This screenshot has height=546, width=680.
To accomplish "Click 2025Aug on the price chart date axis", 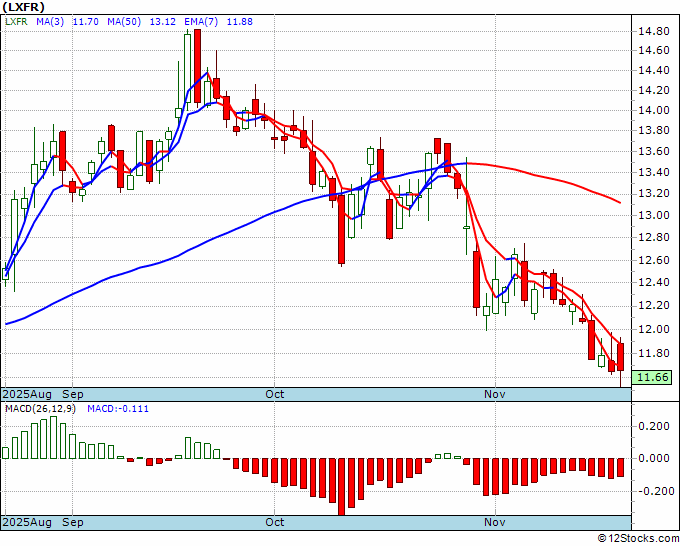I will 27,394.
